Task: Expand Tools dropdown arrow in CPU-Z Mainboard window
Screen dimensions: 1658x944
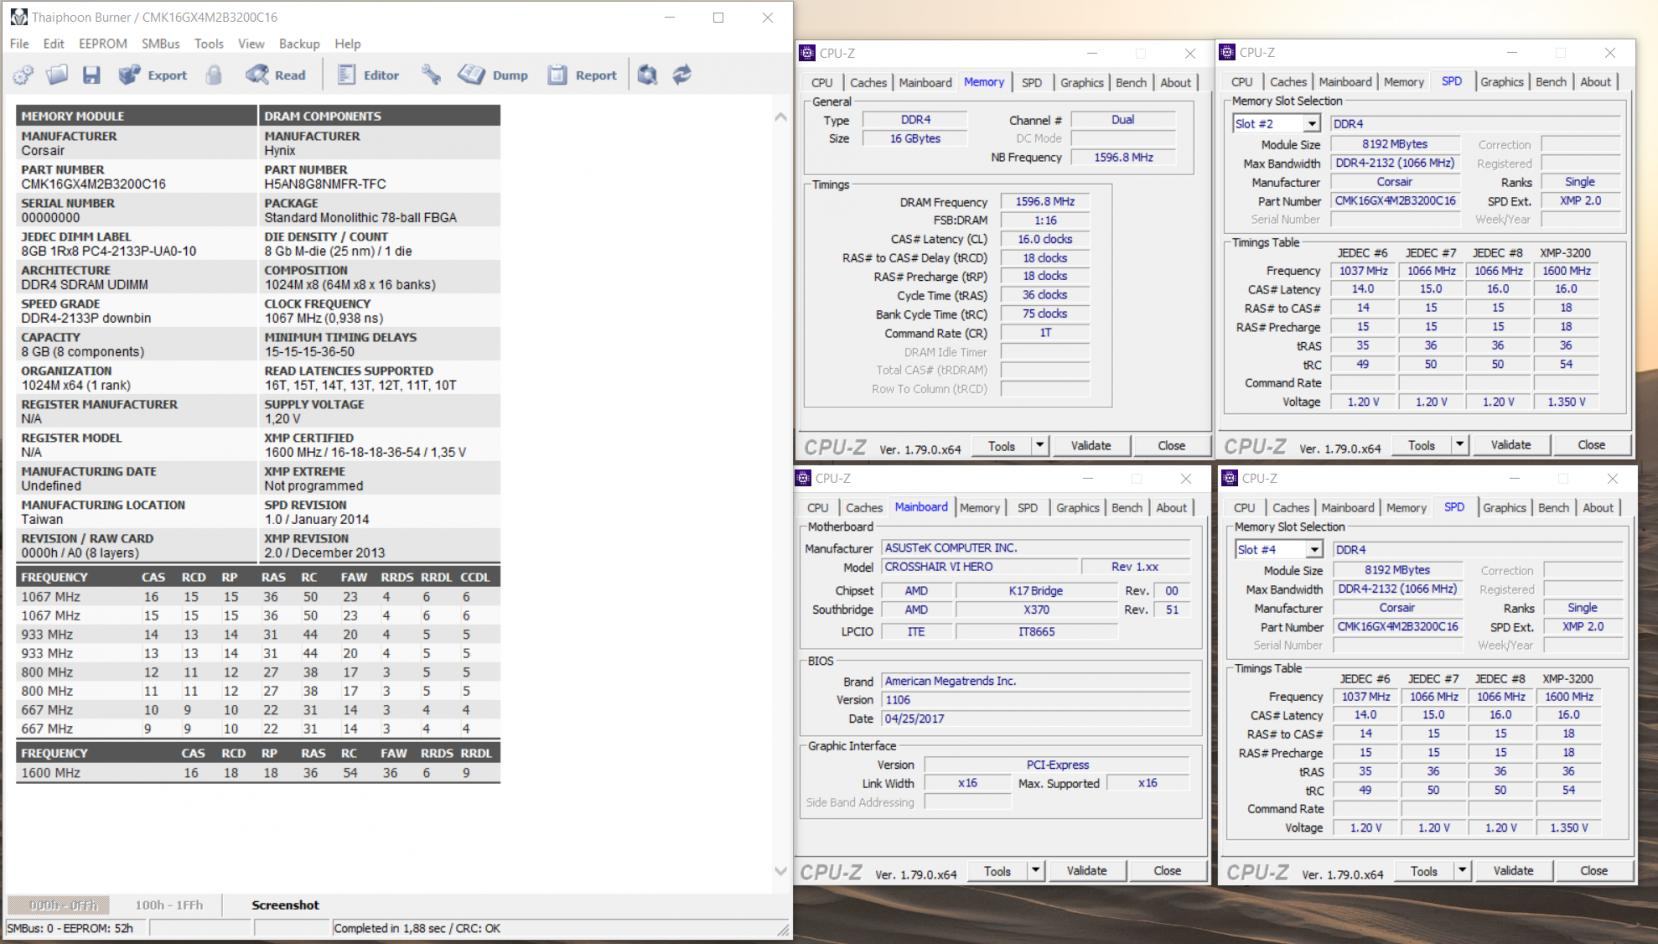Action: [1036, 871]
